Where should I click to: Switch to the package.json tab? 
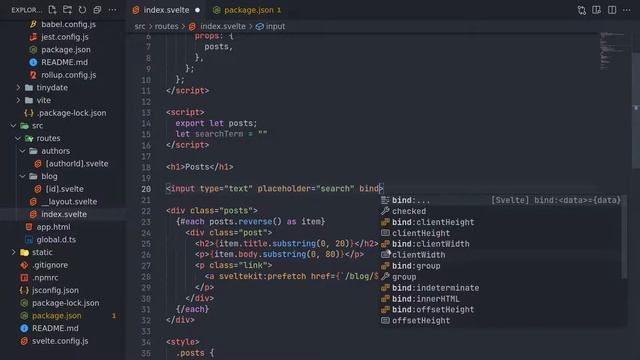(x=249, y=10)
